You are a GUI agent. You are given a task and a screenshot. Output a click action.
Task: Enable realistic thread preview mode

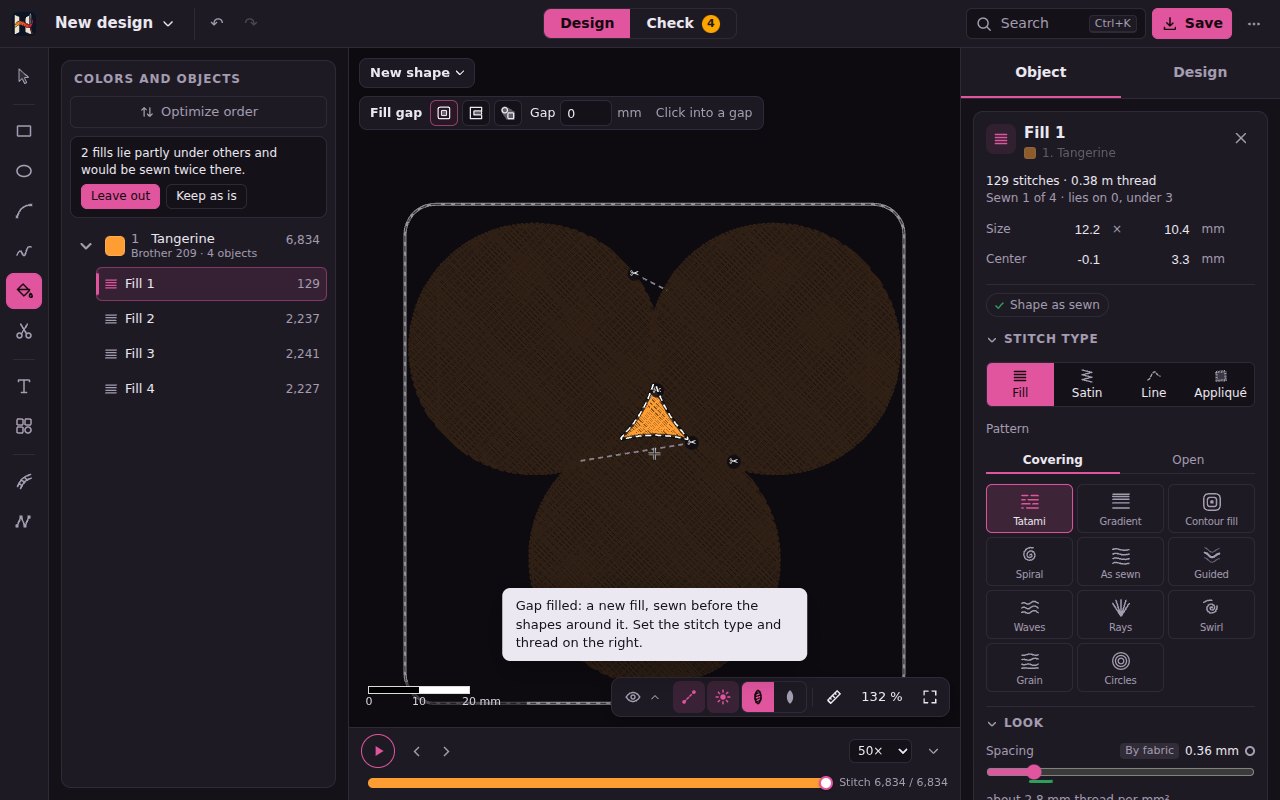(x=758, y=697)
